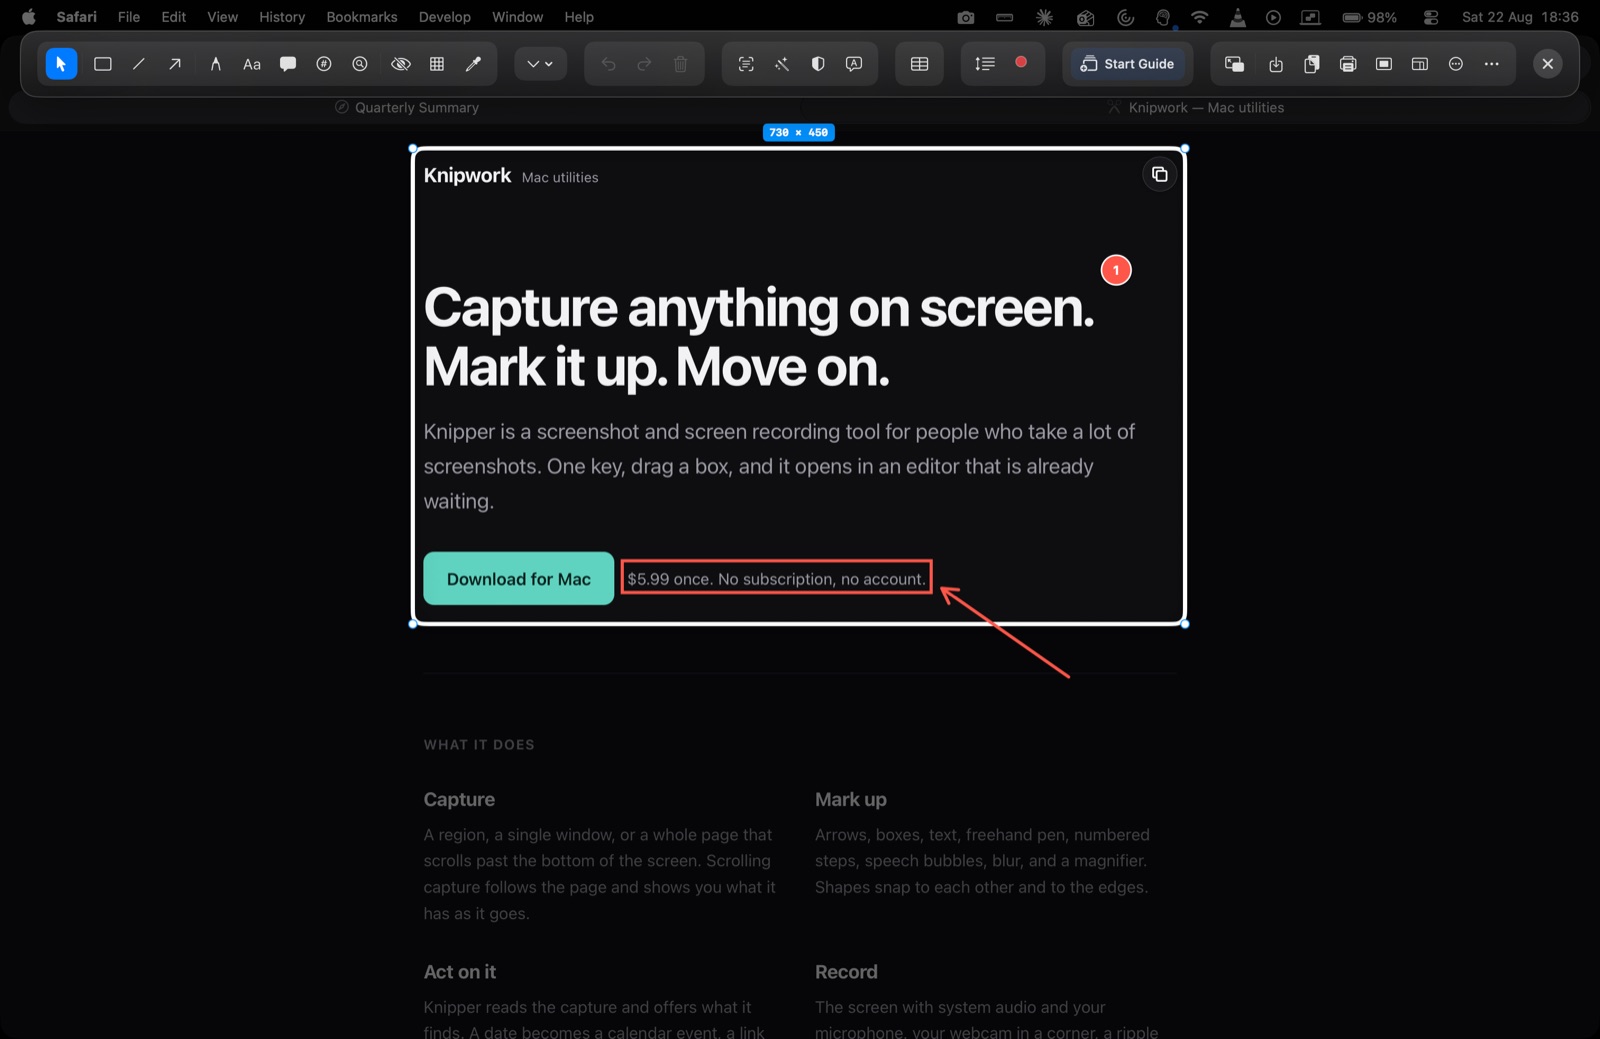This screenshot has width=1600, height=1039.
Task: Pin capture as floating overlay window
Action: point(1234,64)
